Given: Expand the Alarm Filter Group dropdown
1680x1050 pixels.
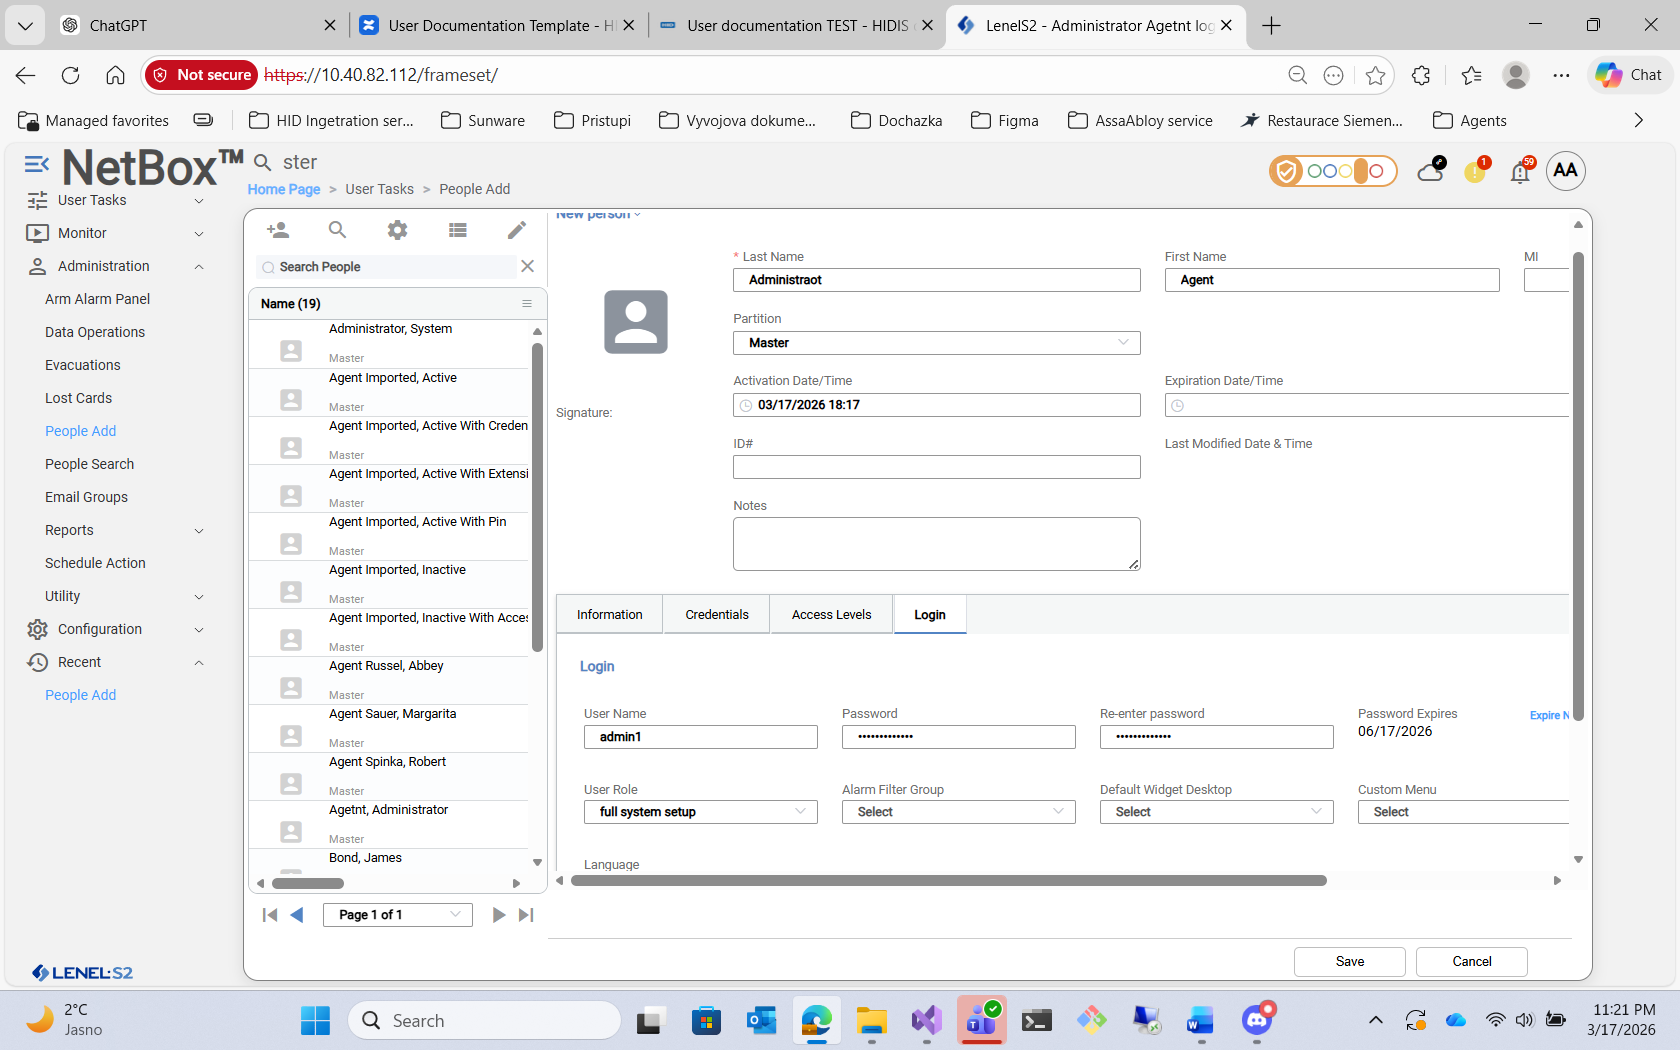Looking at the screenshot, I should (958, 812).
